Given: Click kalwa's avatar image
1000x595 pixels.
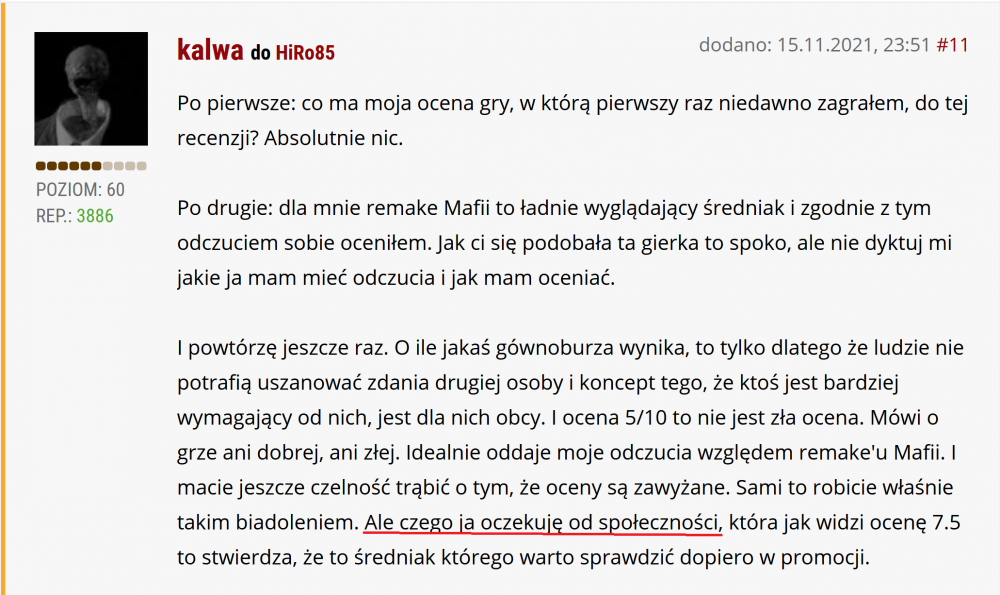Looking at the screenshot, I should coord(91,89).
